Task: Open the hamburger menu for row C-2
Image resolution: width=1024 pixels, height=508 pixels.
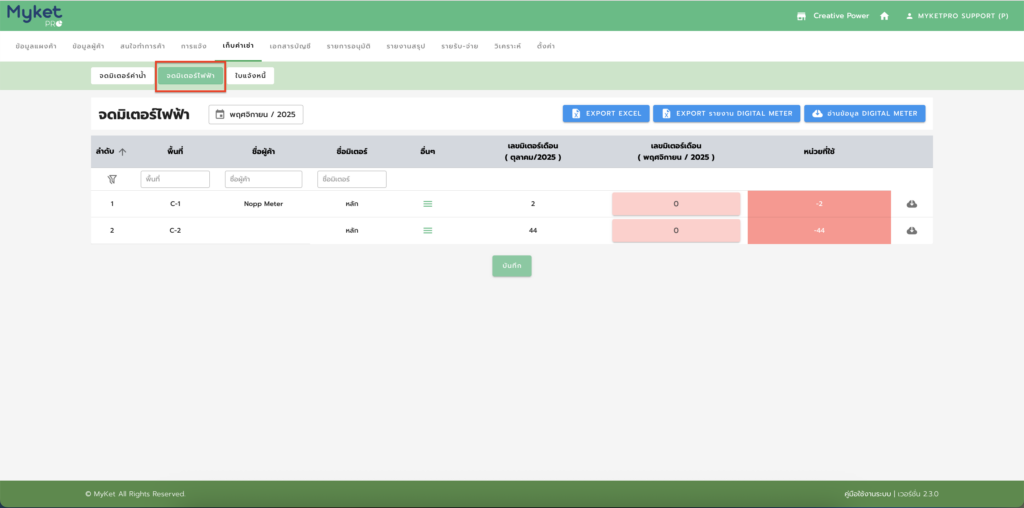Action: (x=428, y=230)
